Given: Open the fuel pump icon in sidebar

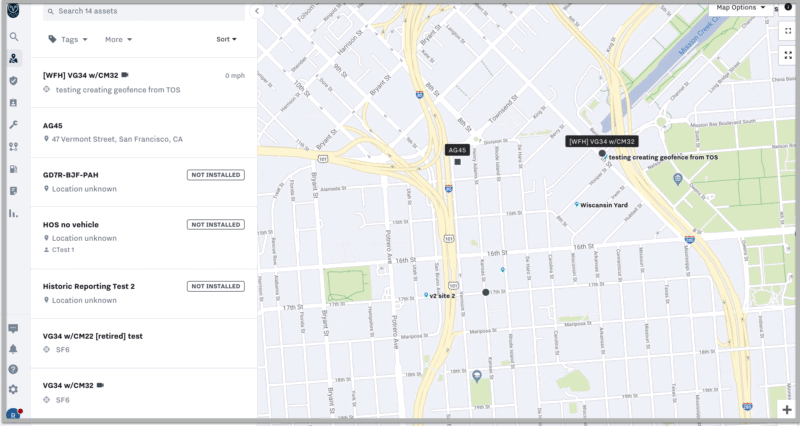Looking at the screenshot, I should click(14, 168).
